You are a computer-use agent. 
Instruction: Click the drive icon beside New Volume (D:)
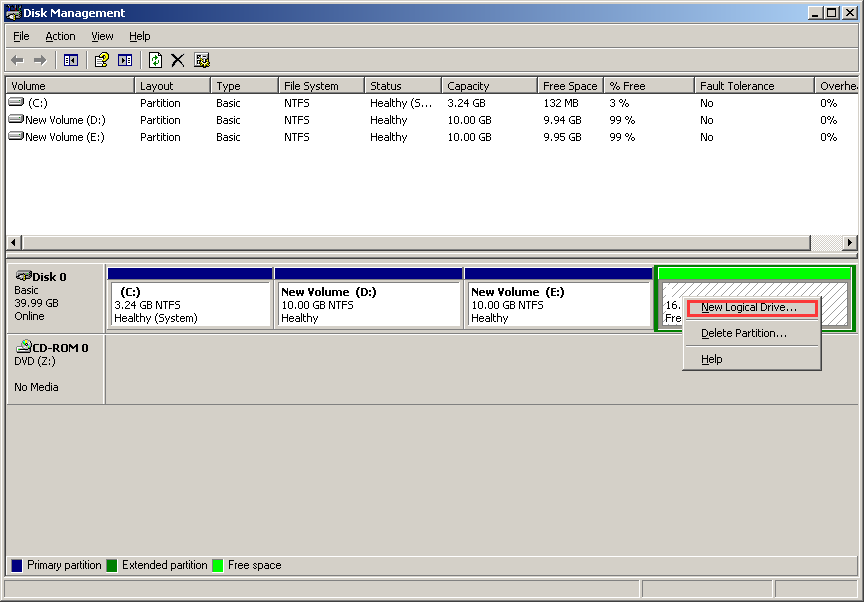coord(17,120)
